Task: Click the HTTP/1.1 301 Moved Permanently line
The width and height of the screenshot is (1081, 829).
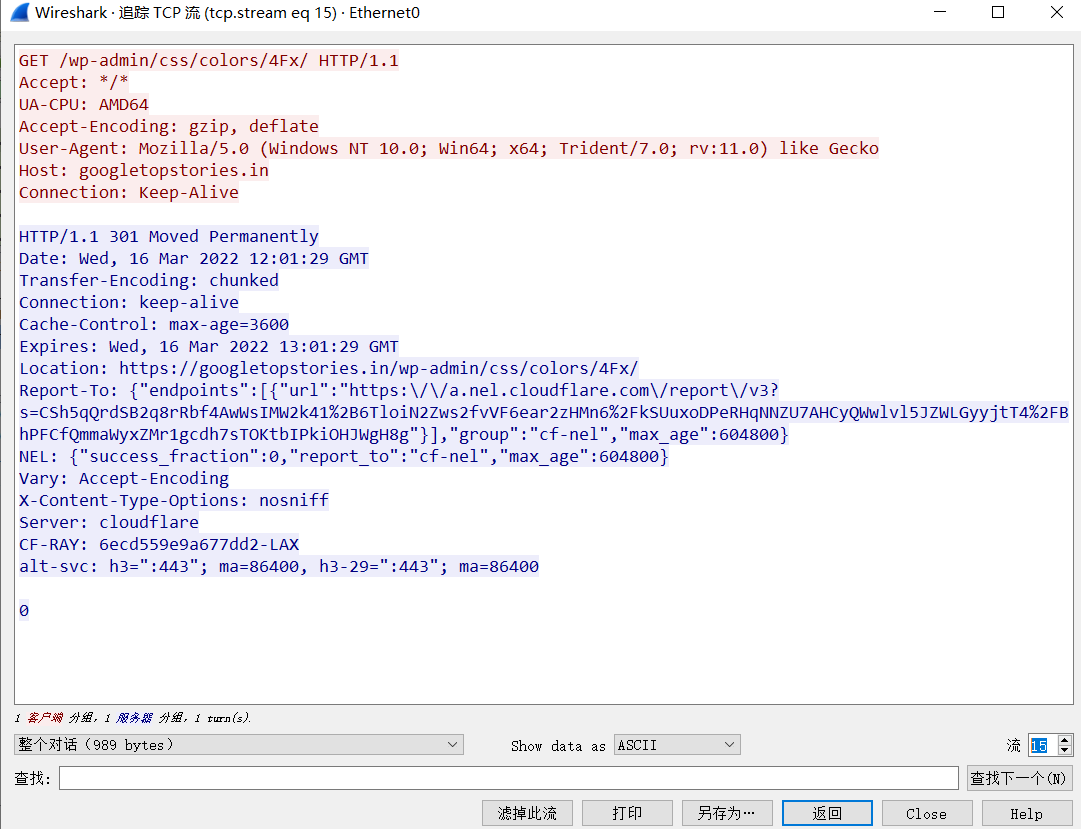Action: [x=168, y=236]
